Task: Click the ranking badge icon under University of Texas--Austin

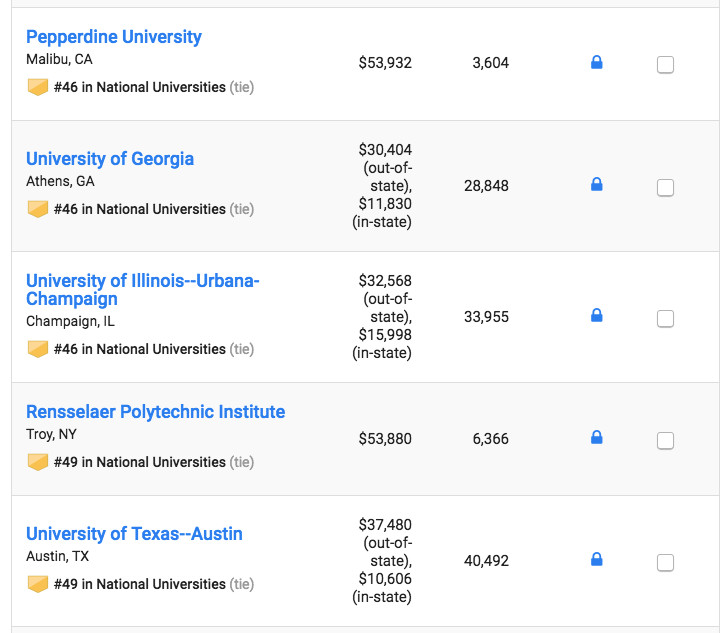Action: [x=38, y=584]
